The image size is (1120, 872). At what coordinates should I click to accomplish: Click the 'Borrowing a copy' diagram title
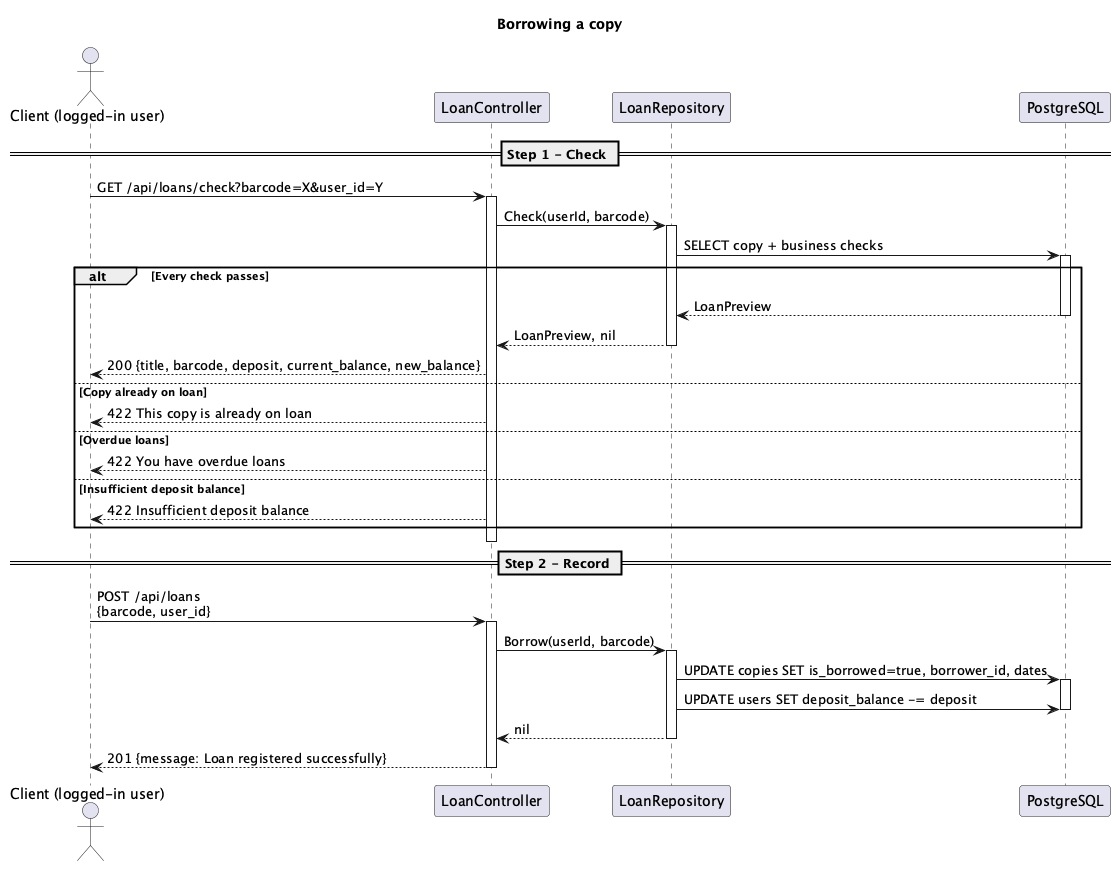pyautogui.click(x=559, y=24)
